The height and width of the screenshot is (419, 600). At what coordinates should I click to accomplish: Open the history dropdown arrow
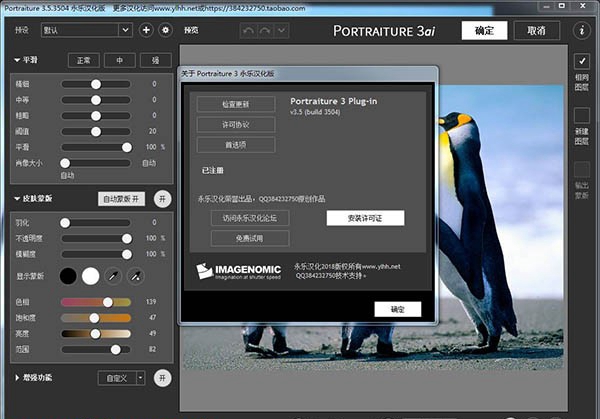(x=281, y=31)
